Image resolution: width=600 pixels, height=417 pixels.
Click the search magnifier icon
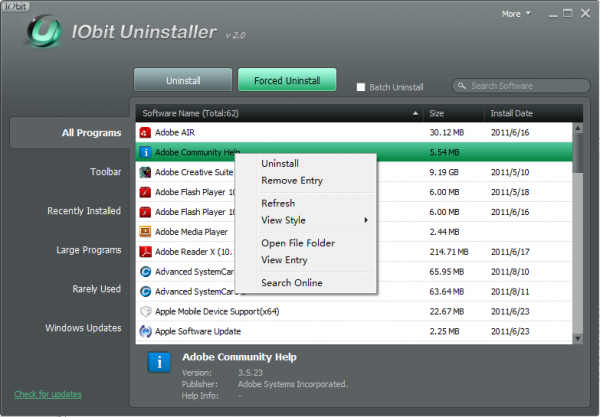[462, 86]
